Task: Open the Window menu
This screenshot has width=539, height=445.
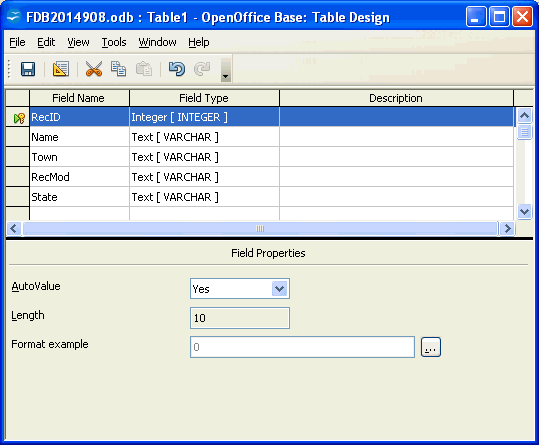Action: [x=157, y=42]
